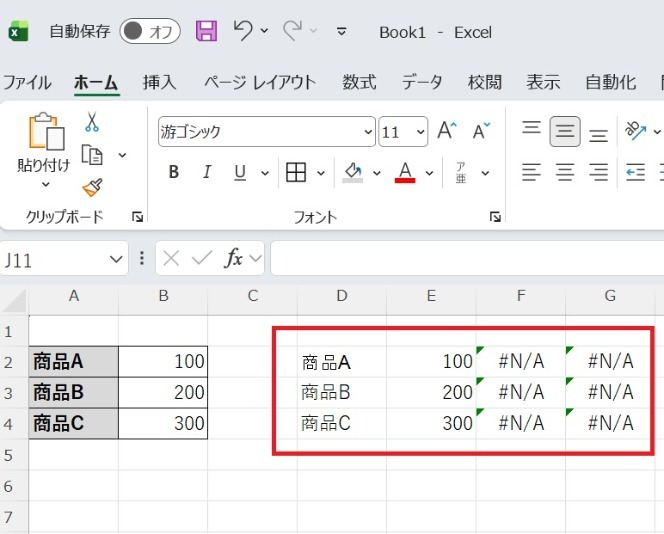Click the phonetic guide (ア亜) icon
The image size is (664, 534).
461,172
